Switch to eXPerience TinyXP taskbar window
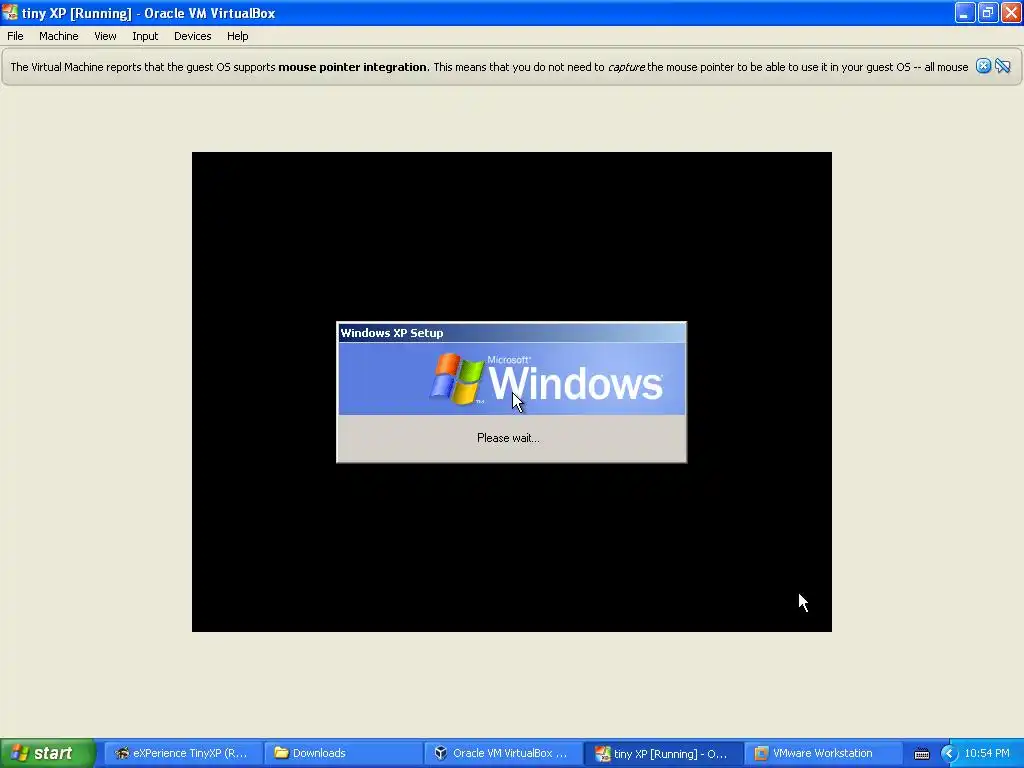The width and height of the screenshot is (1024, 768). tap(182, 753)
